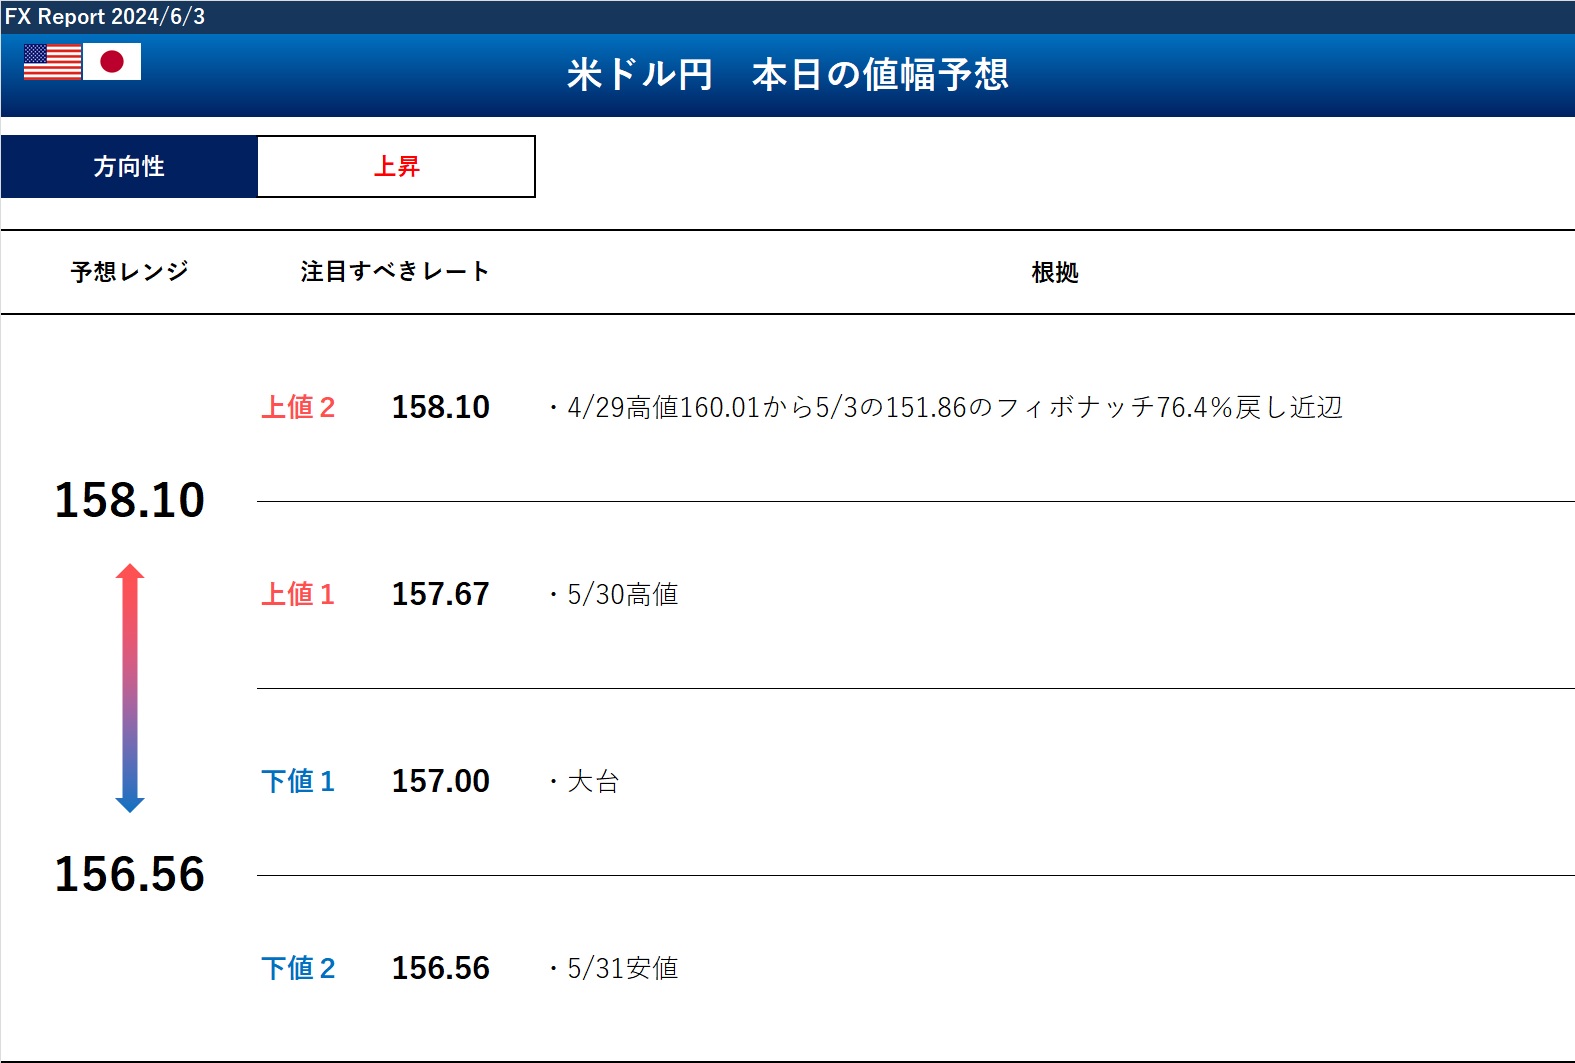1575x1063 pixels.
Task: Click the blue downward arrowhead
Action: coord(130,803)
